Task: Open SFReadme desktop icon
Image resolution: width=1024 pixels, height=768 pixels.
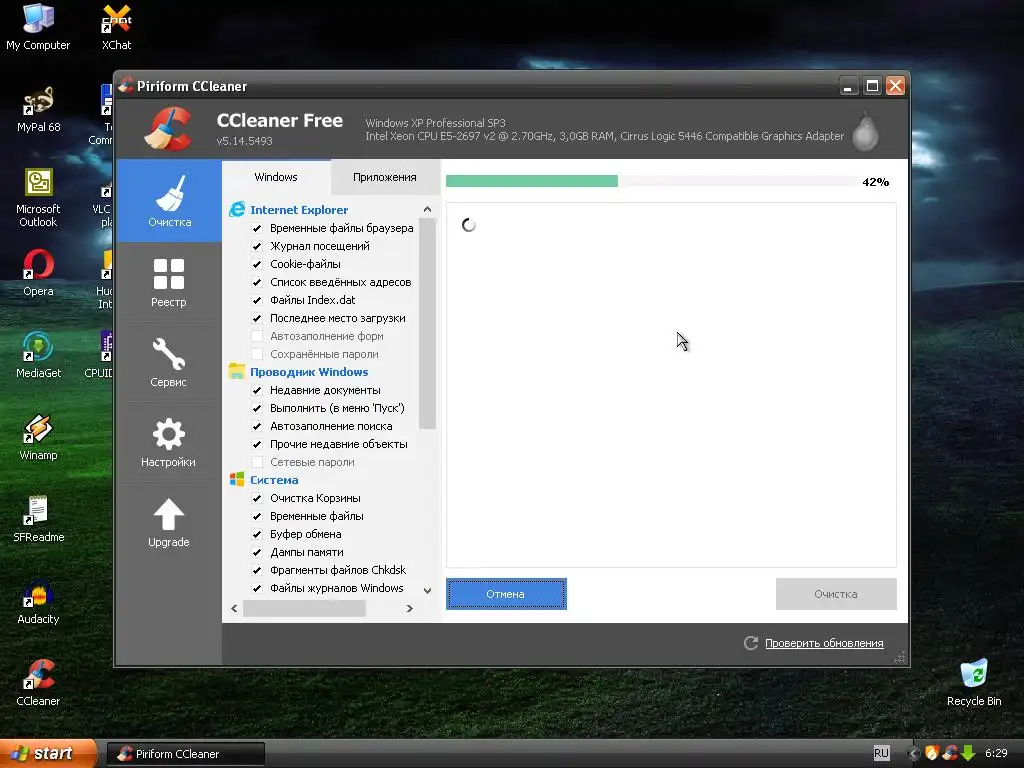Action: coord(38,520)
